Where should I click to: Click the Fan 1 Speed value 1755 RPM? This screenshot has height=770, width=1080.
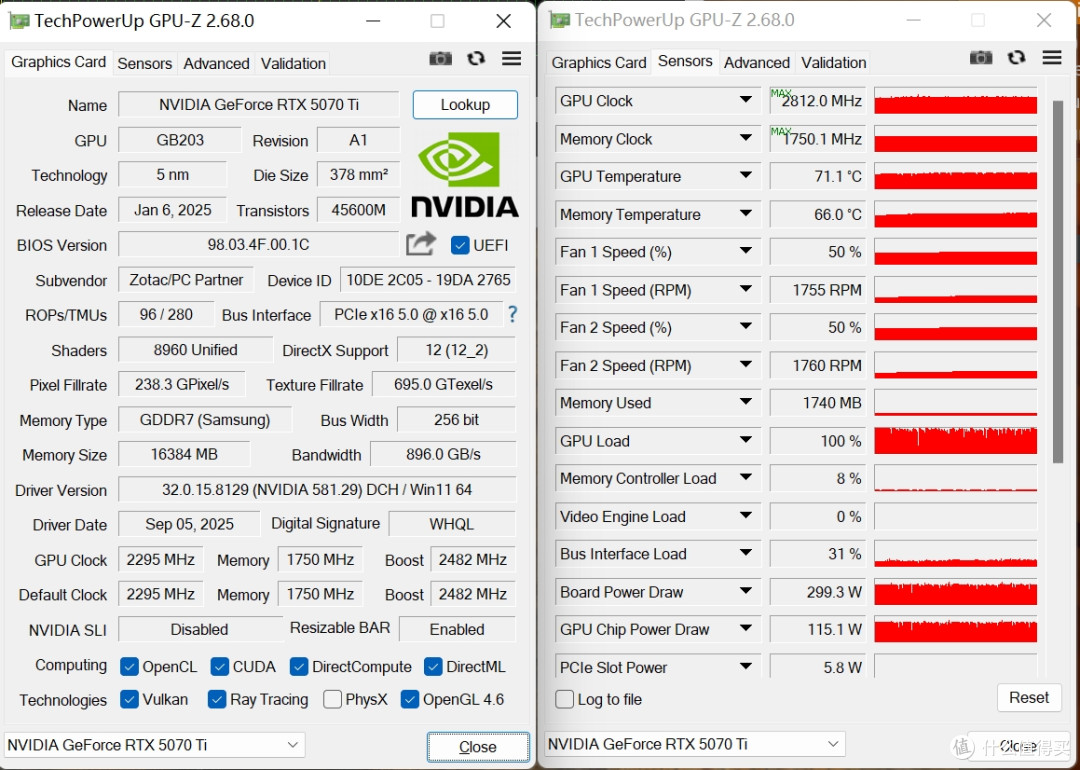[x=820, y=290]
